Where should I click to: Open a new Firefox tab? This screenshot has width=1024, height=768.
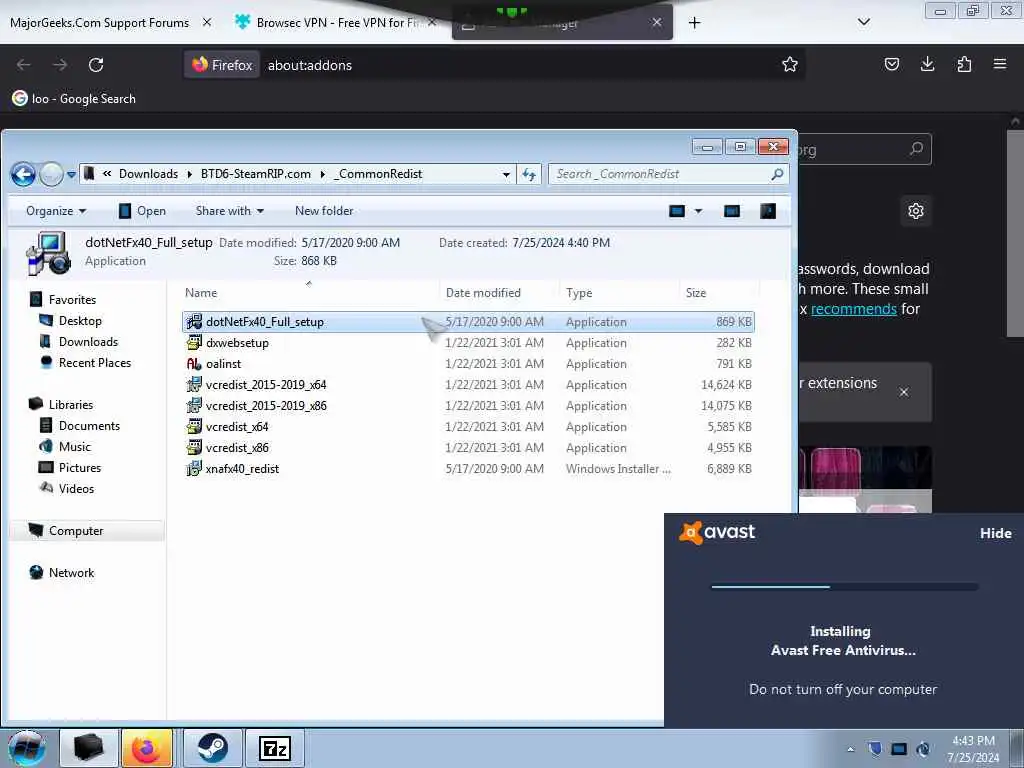[x=694, y=23]
